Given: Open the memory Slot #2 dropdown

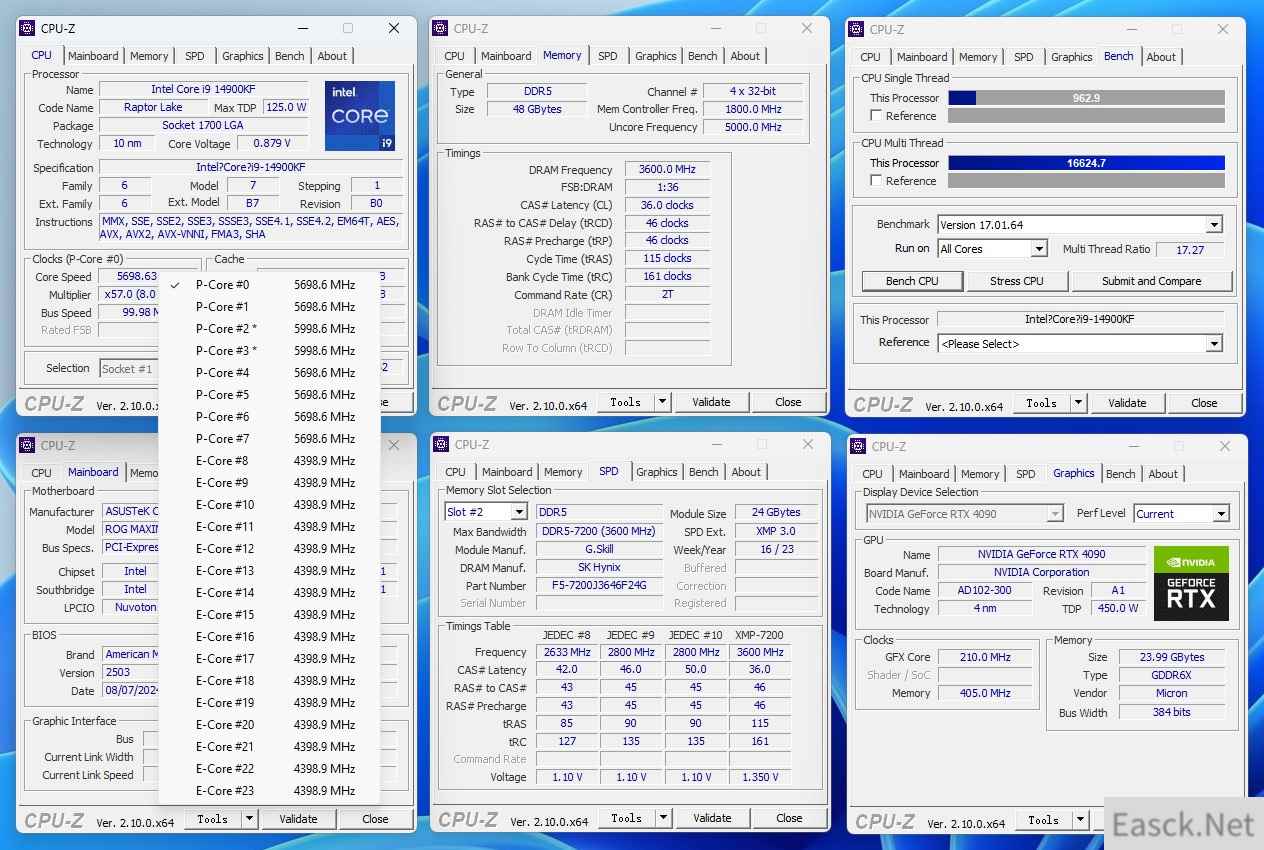Looking at the screenshot, I should (519, 512).
